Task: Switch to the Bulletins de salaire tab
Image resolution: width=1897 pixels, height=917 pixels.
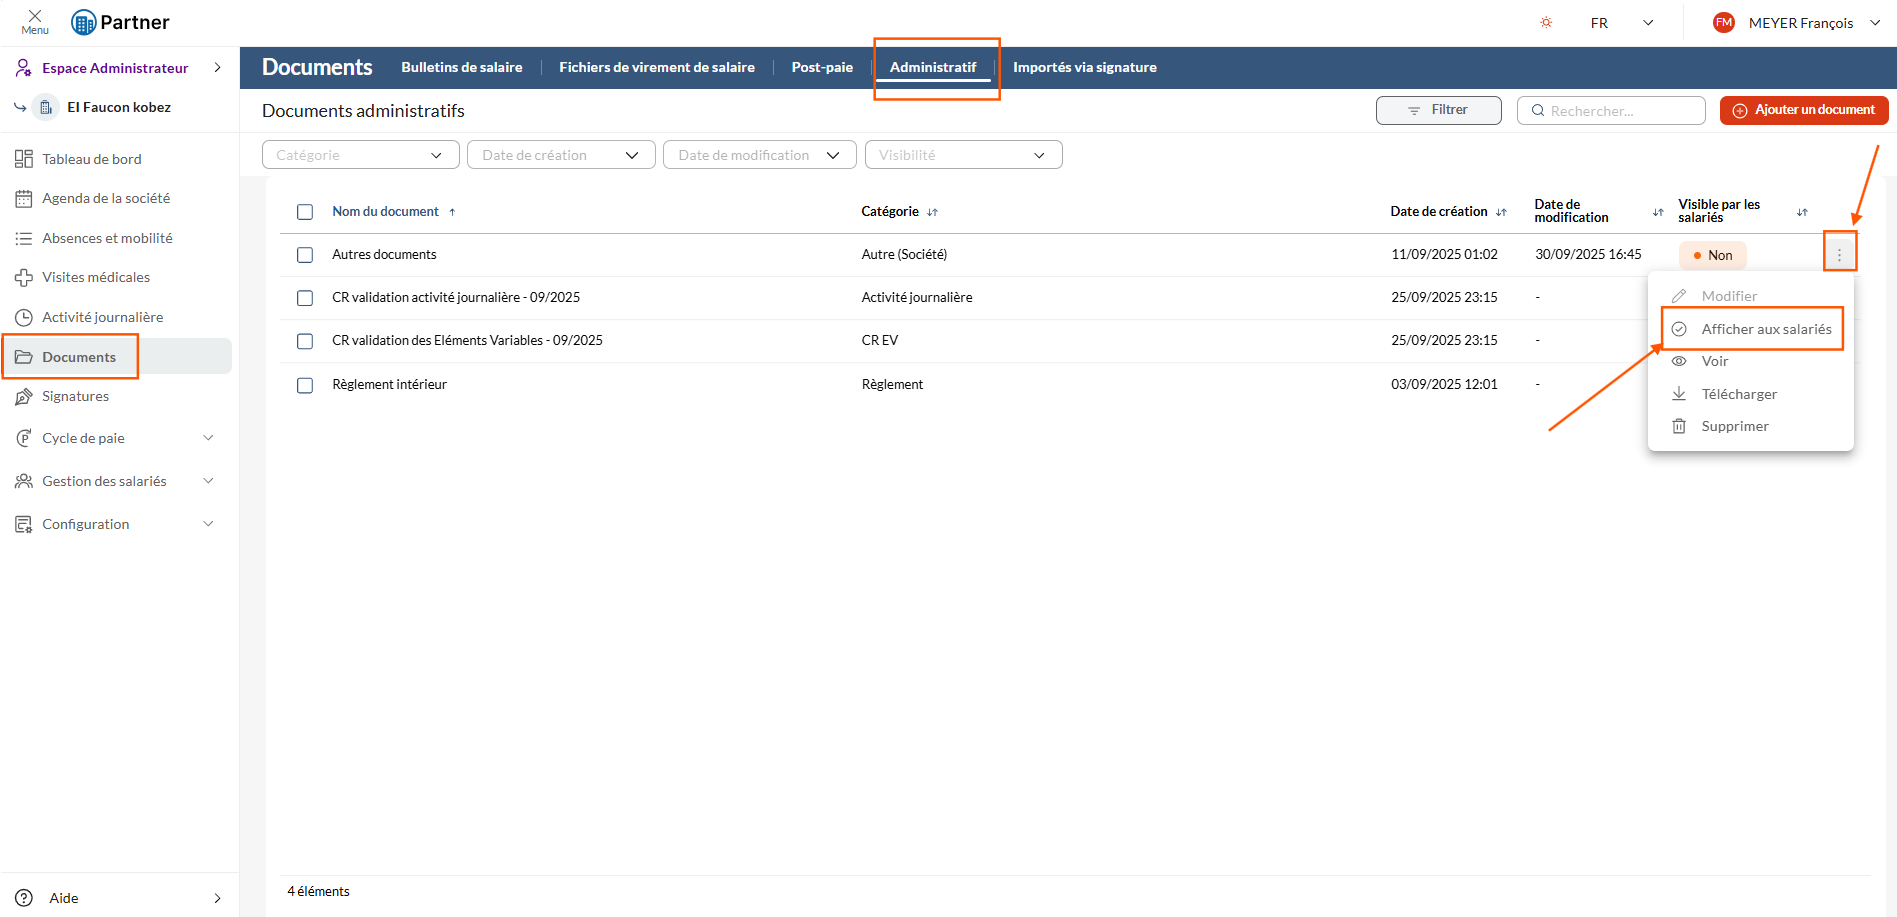Action: pyautogui.click(x=462, y=67)
